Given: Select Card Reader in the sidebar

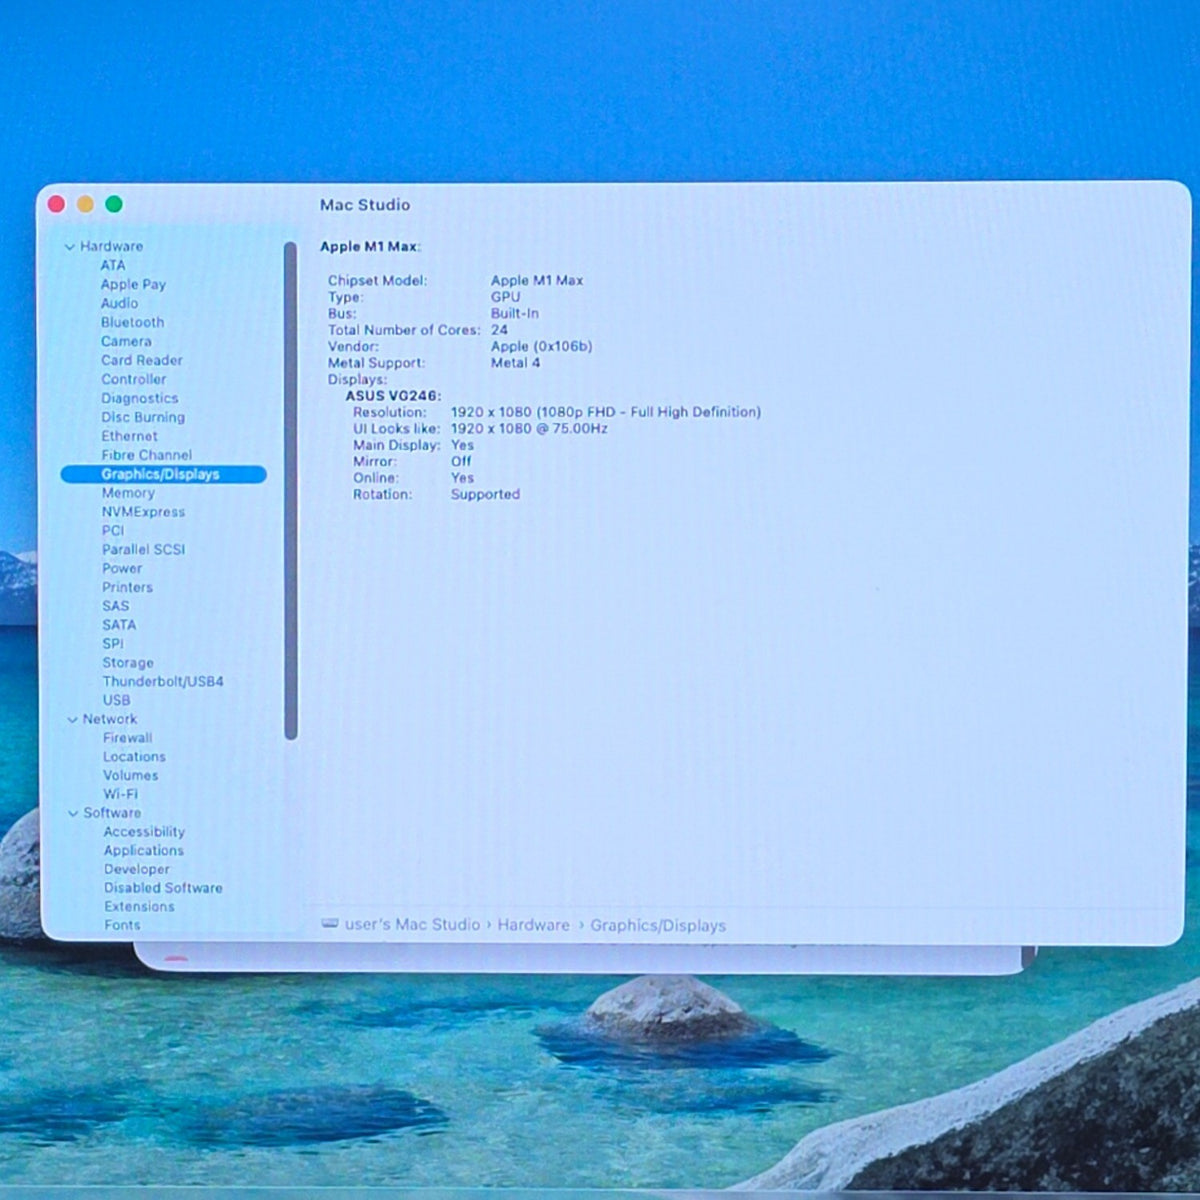Looking at the screenshot, I should pos(142,360).
